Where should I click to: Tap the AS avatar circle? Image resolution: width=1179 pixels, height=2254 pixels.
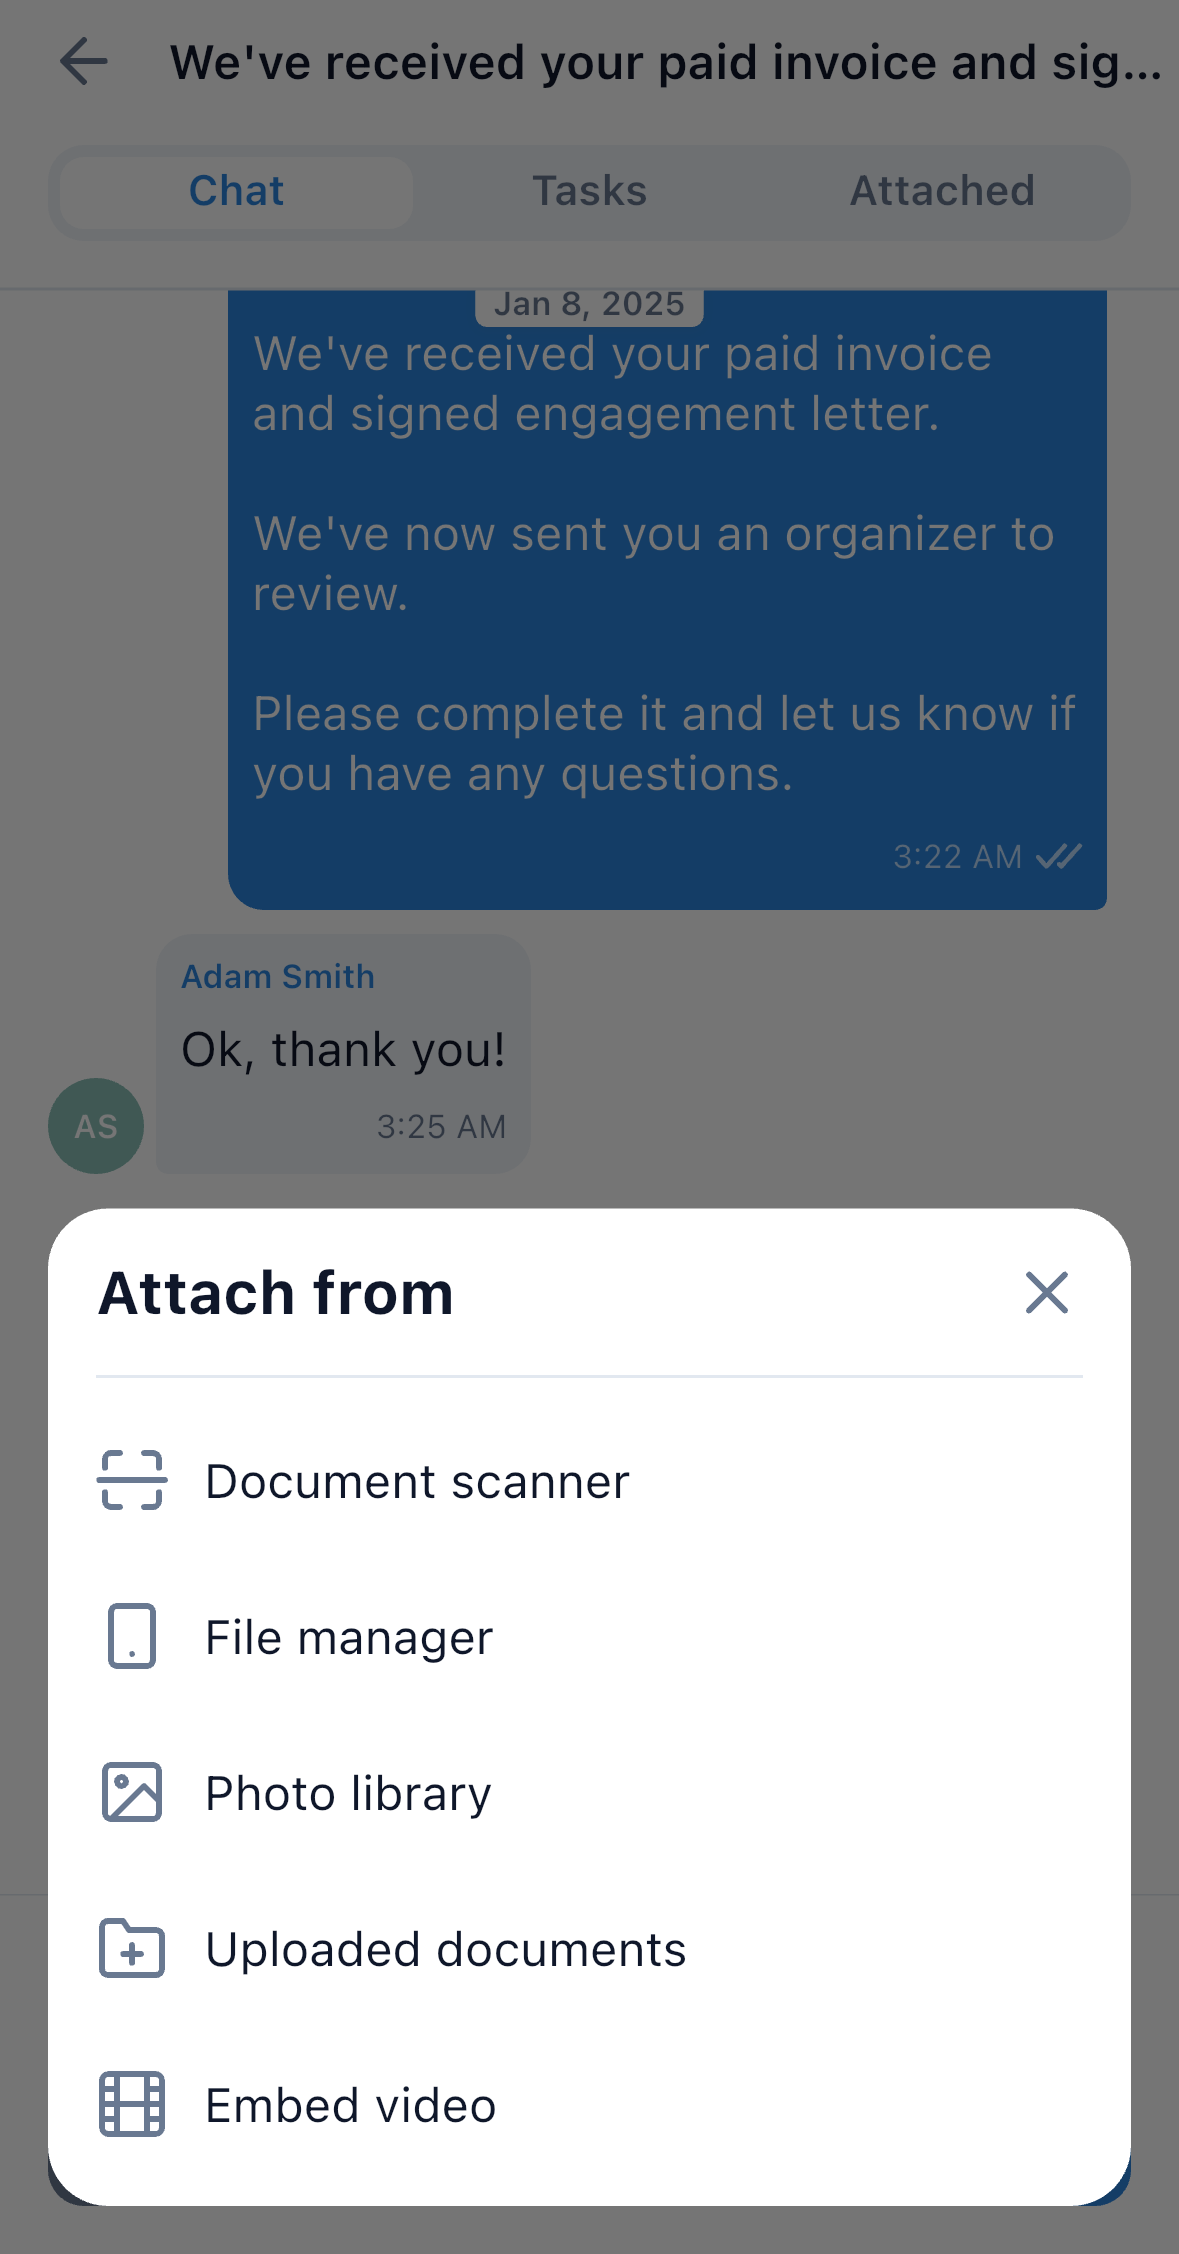coord(96,1126)
